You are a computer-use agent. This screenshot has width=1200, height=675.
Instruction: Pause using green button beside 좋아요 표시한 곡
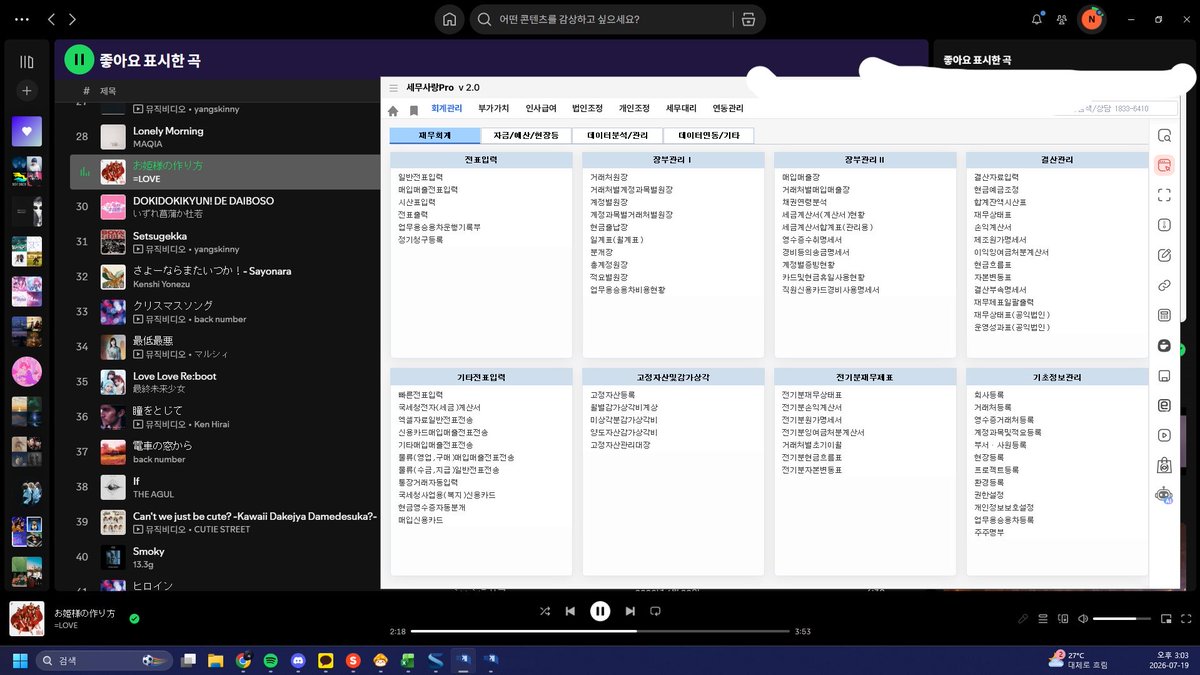click(79, 60)
